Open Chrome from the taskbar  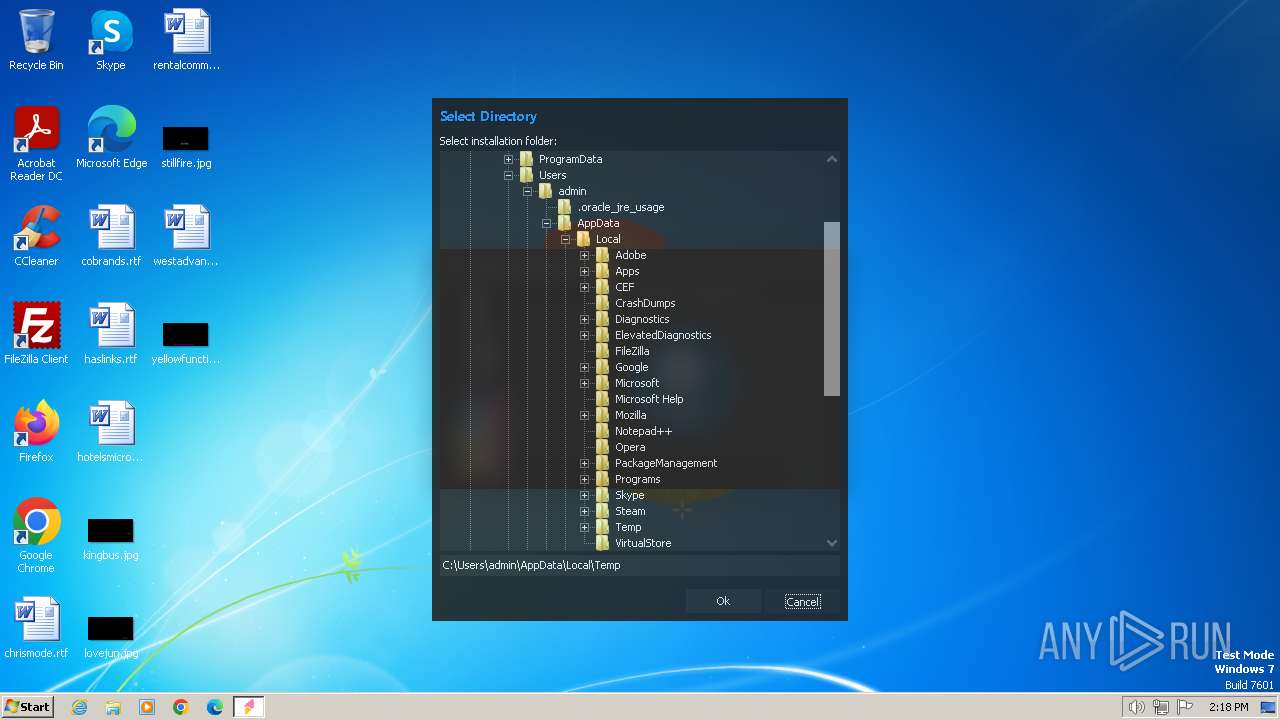[181, 707]
